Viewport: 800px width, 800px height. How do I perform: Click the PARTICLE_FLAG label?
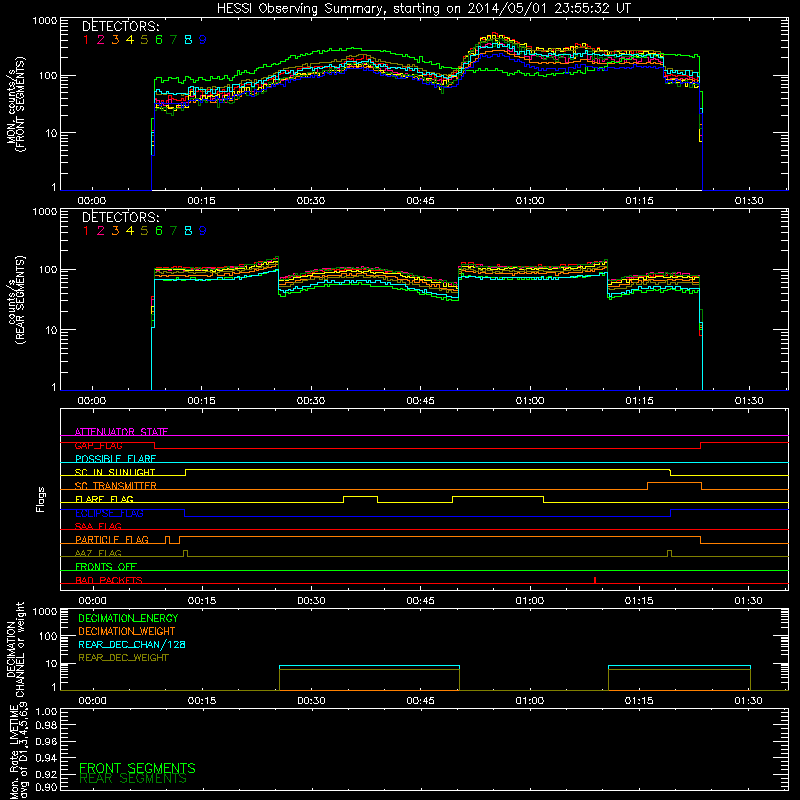(112, 540)
